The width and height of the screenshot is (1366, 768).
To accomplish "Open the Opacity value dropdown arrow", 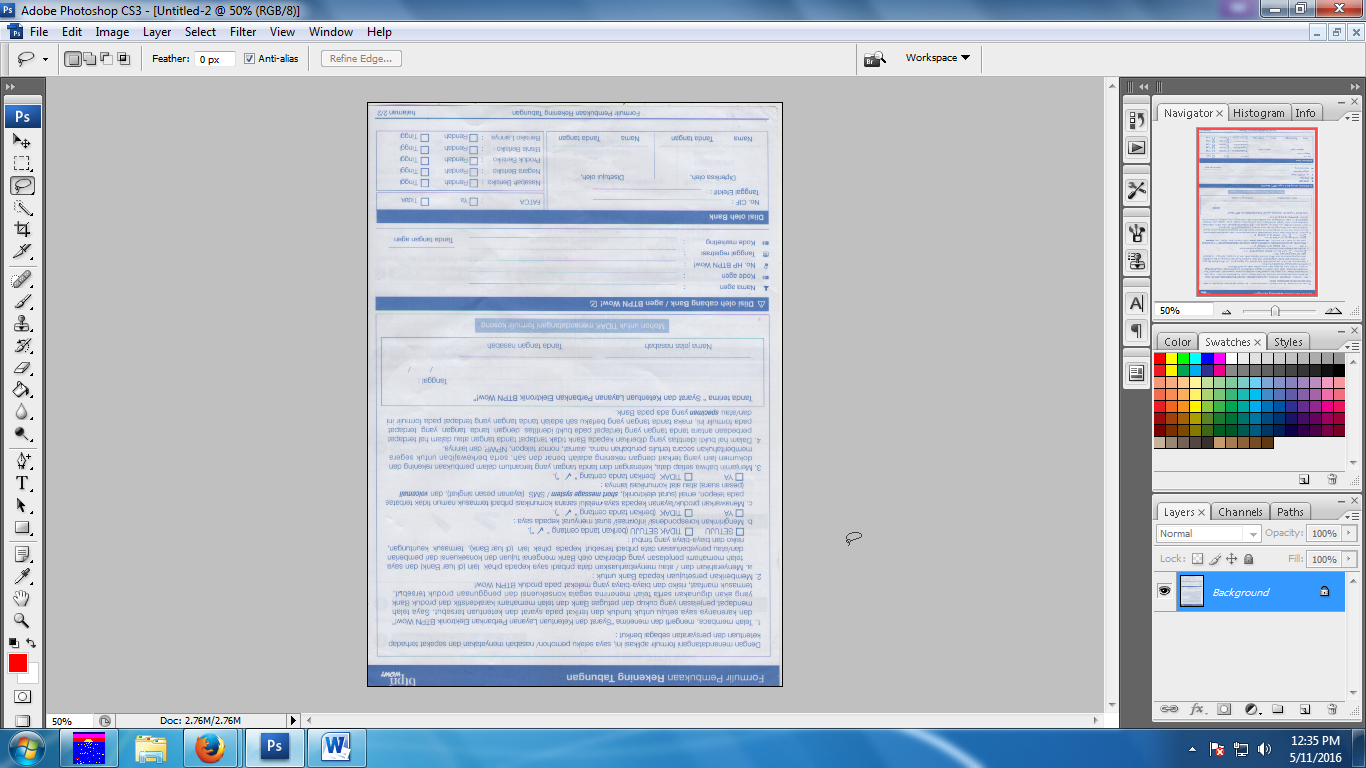I will point(1349,533).
